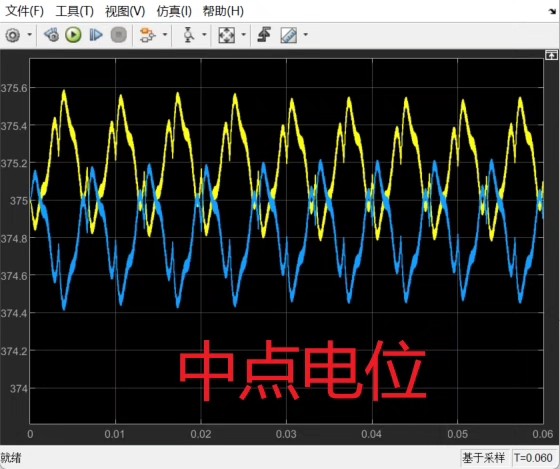
Task: Open the 视图(V) menu
Action: pos(125,11)
